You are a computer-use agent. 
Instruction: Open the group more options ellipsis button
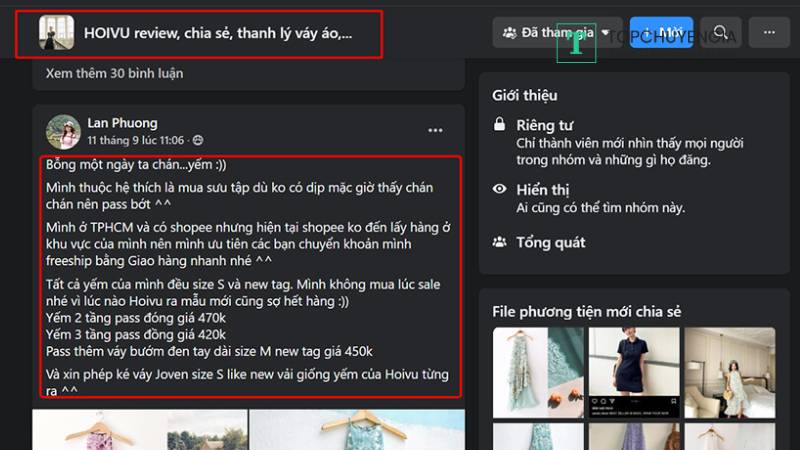coord(769,33)
